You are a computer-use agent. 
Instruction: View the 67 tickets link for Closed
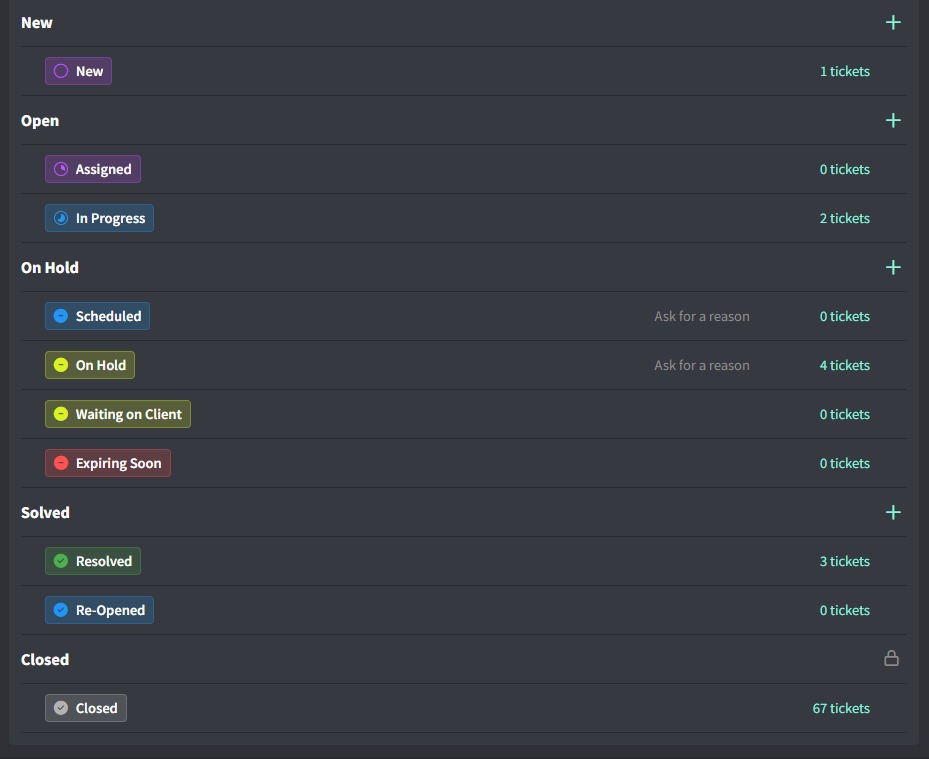[x=841, y=708]
